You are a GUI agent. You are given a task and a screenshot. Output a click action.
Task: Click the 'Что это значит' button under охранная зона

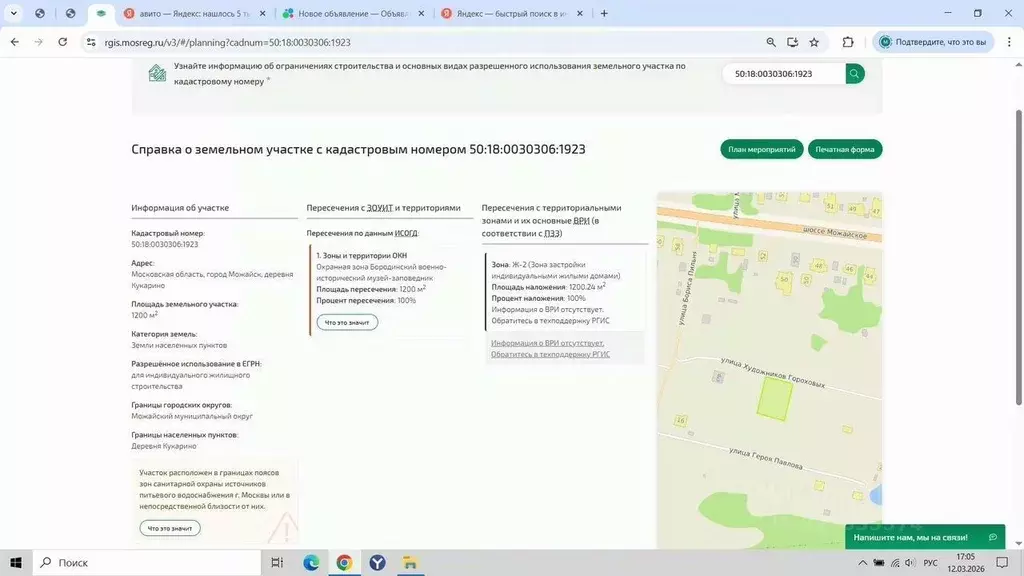(x=346, y=322)
